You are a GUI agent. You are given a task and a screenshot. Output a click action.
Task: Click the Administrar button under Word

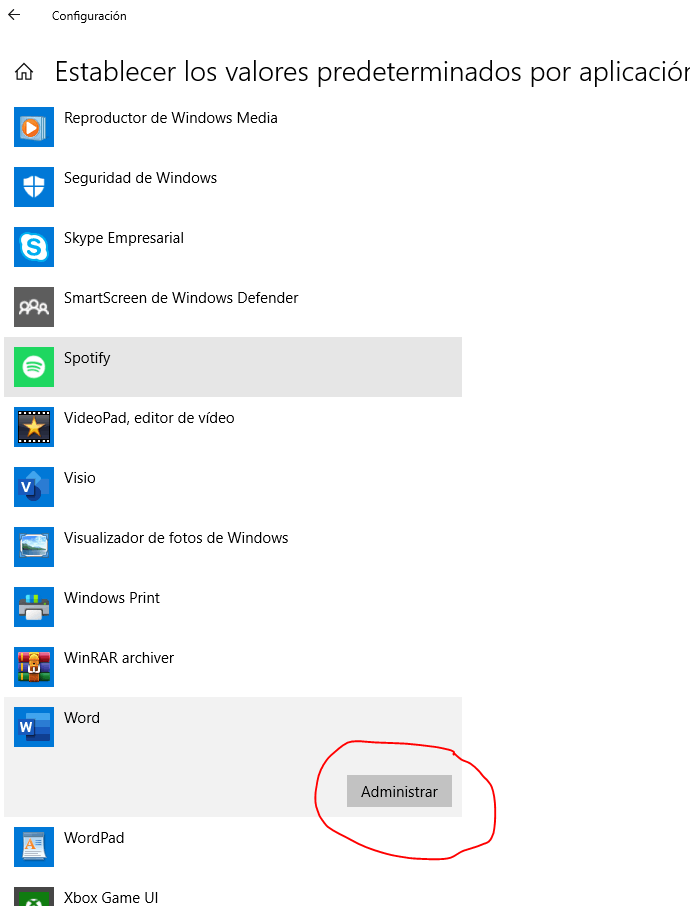tap(399, 791)
